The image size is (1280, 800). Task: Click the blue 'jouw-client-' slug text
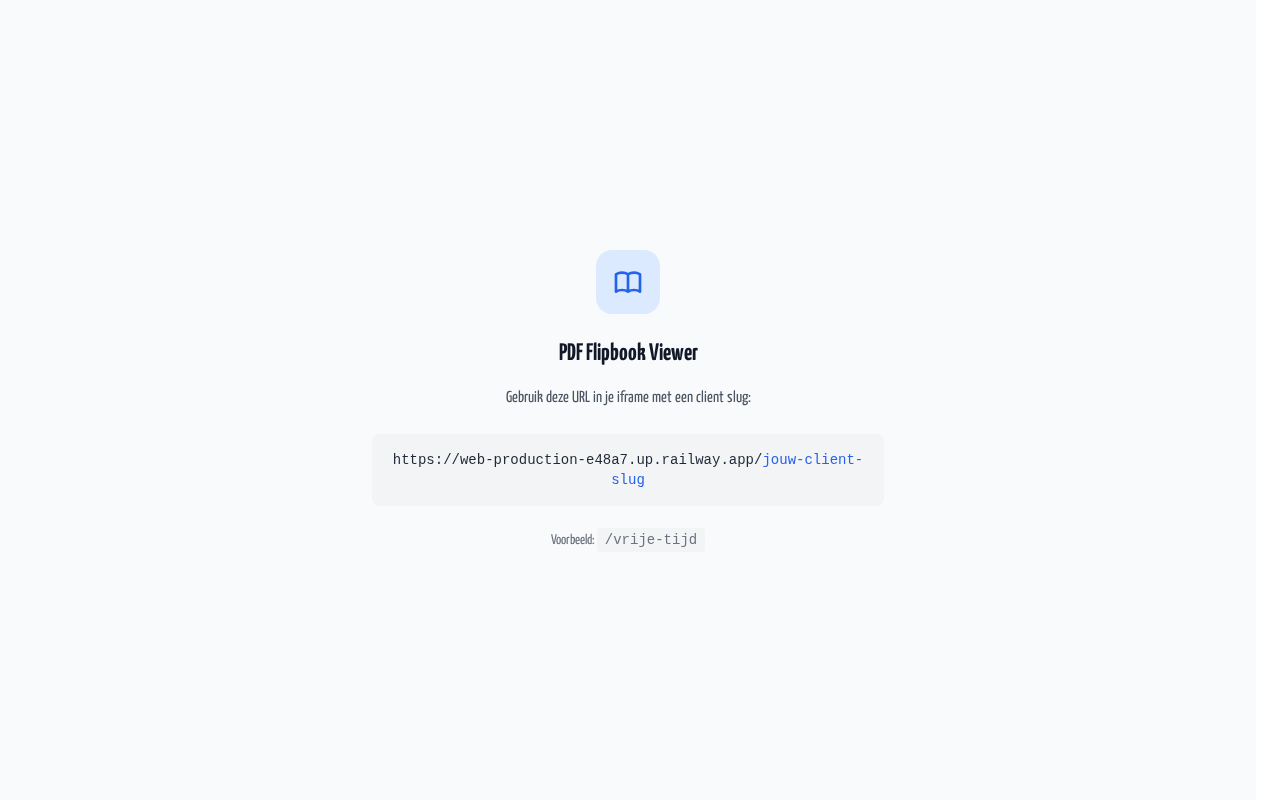812,460
